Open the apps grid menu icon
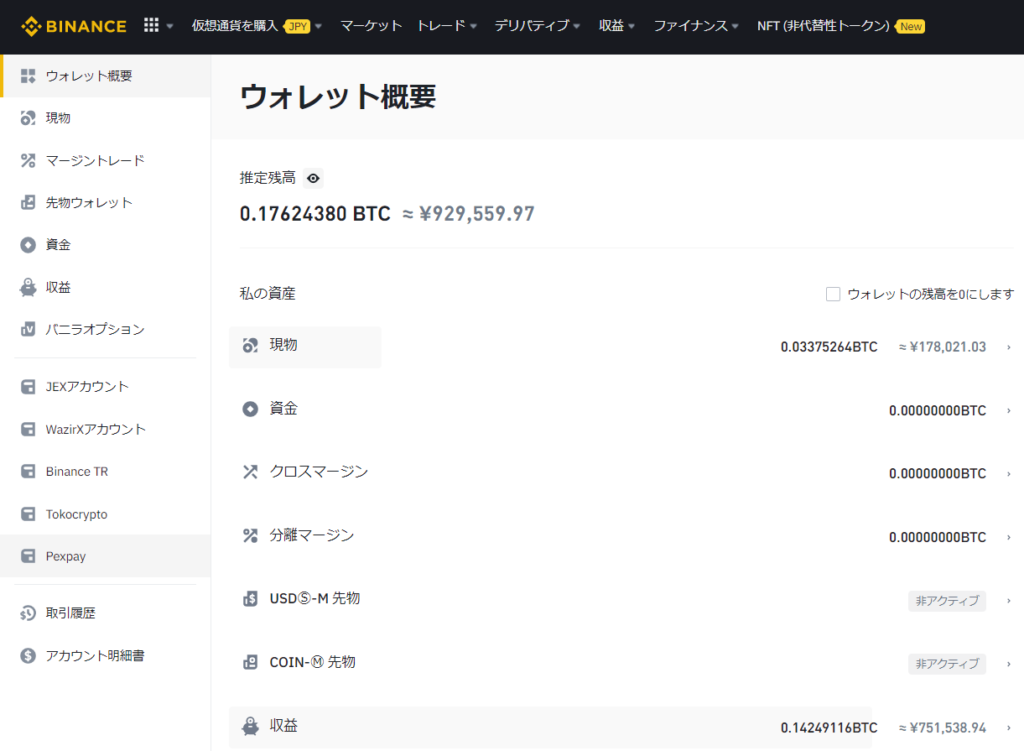 coord(151,26)
